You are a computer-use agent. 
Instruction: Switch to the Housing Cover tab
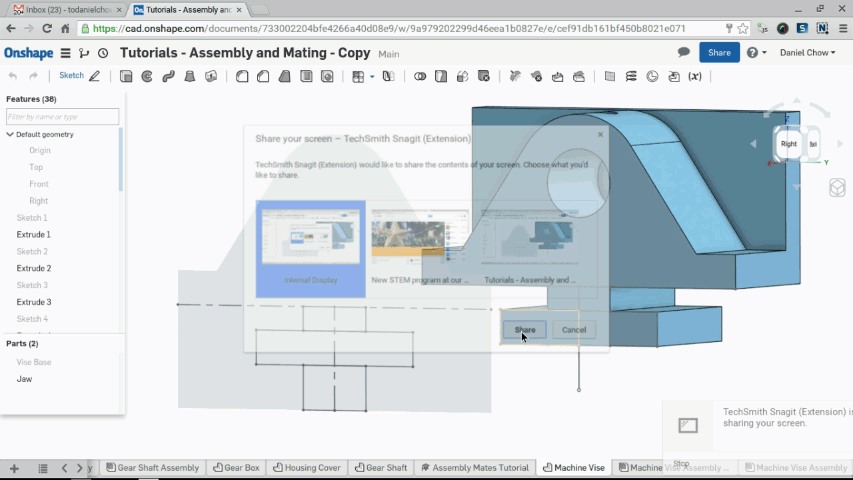307,467
